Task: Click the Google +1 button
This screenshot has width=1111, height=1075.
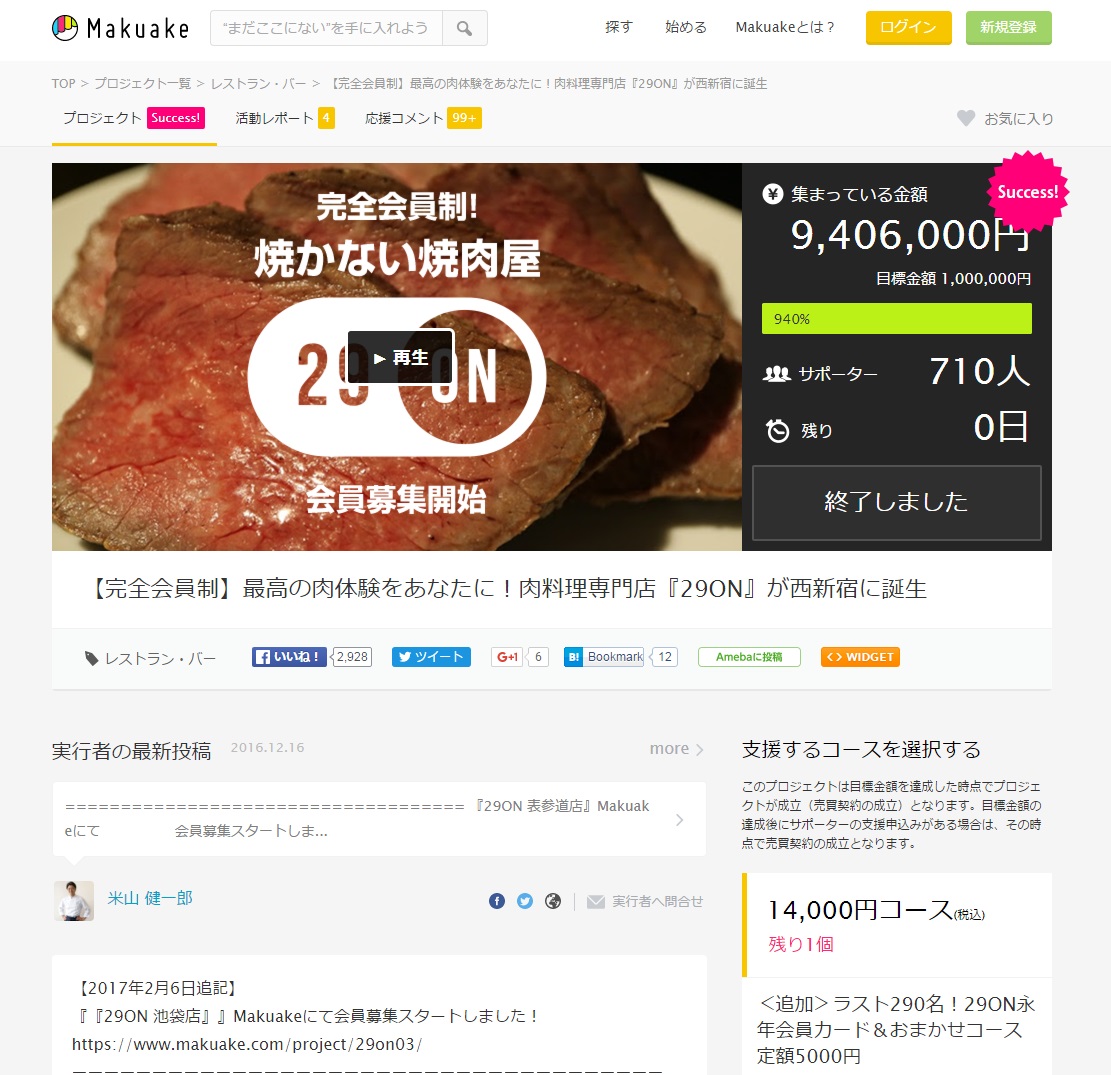Action: click(x=507, y=657)
